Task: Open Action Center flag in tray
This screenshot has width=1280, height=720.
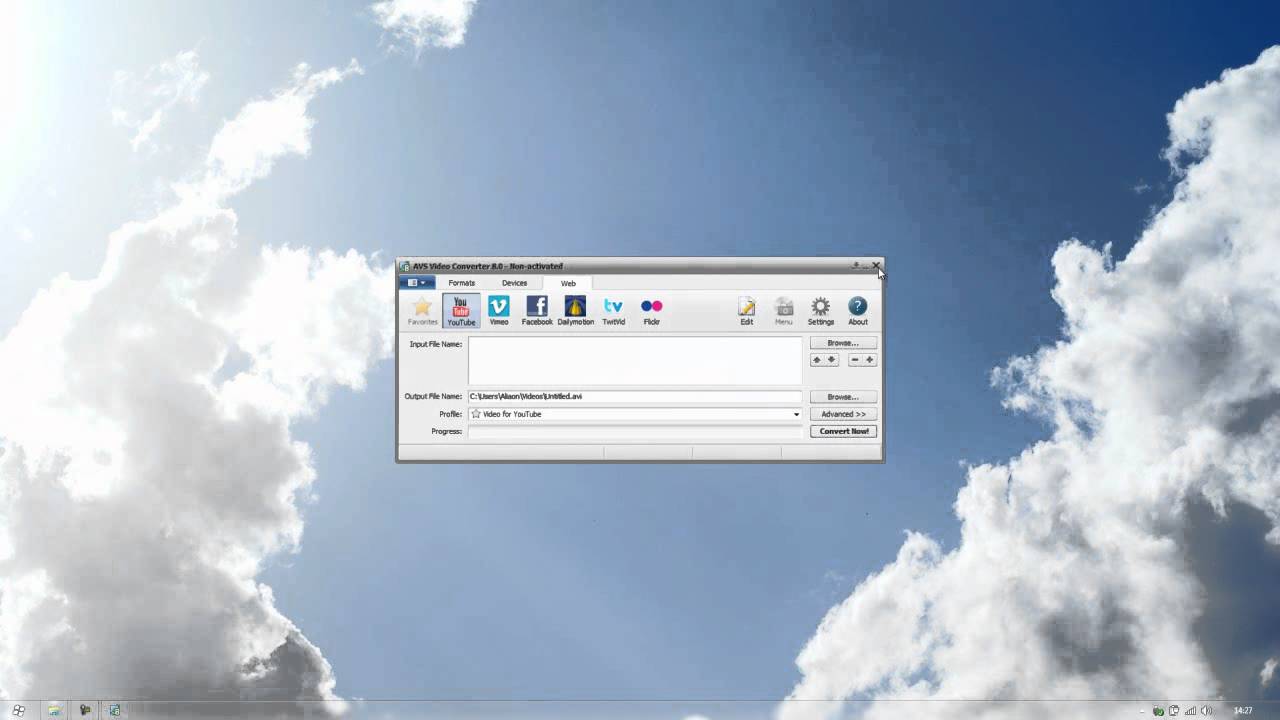Action: click(1175, 711)
